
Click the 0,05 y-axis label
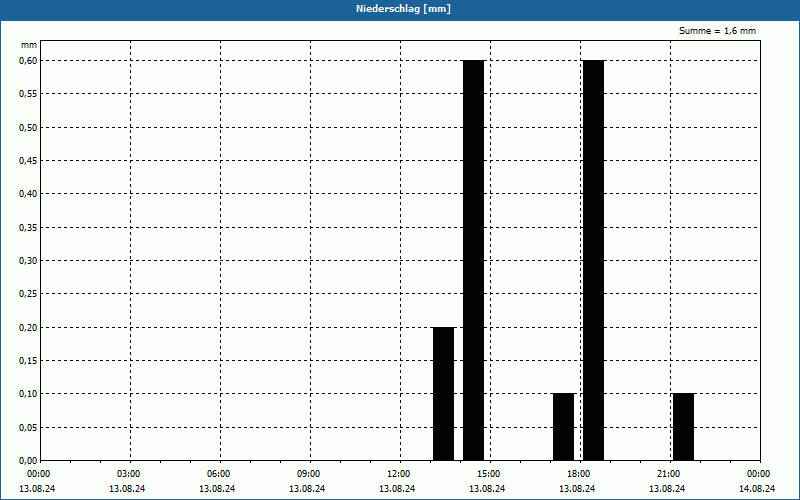[29, 428]
